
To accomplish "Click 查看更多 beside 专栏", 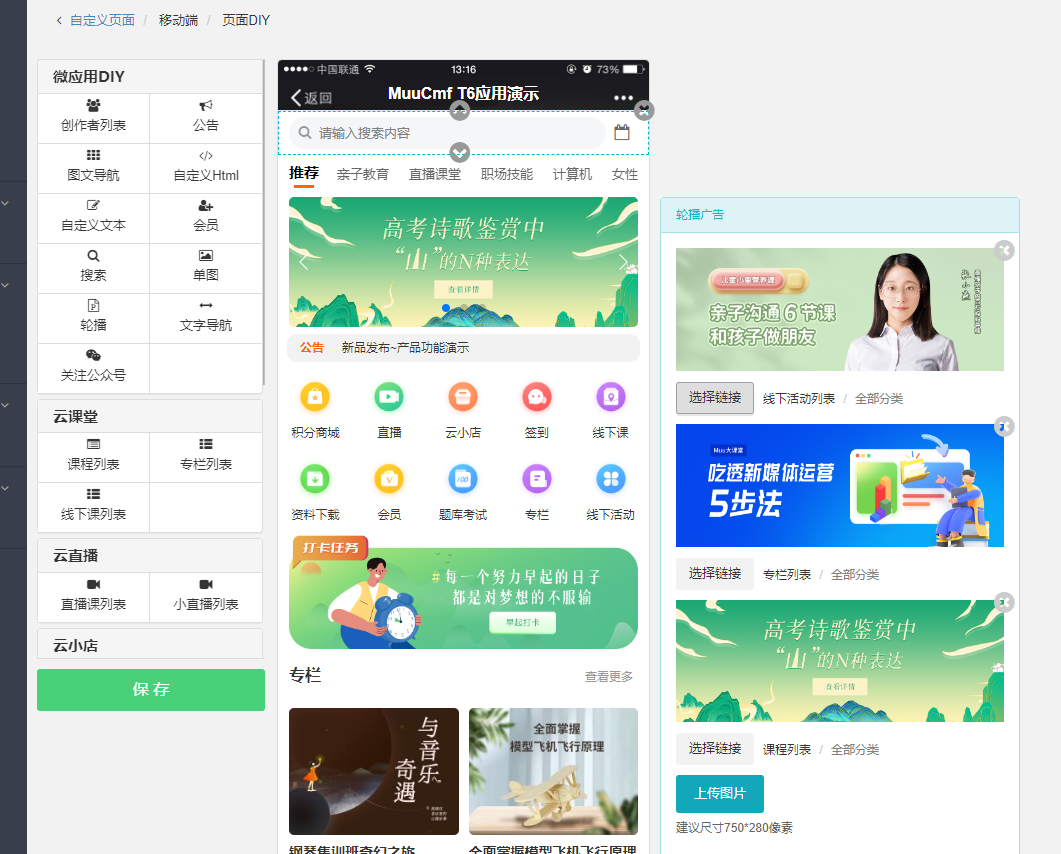I will pos(609,677).
